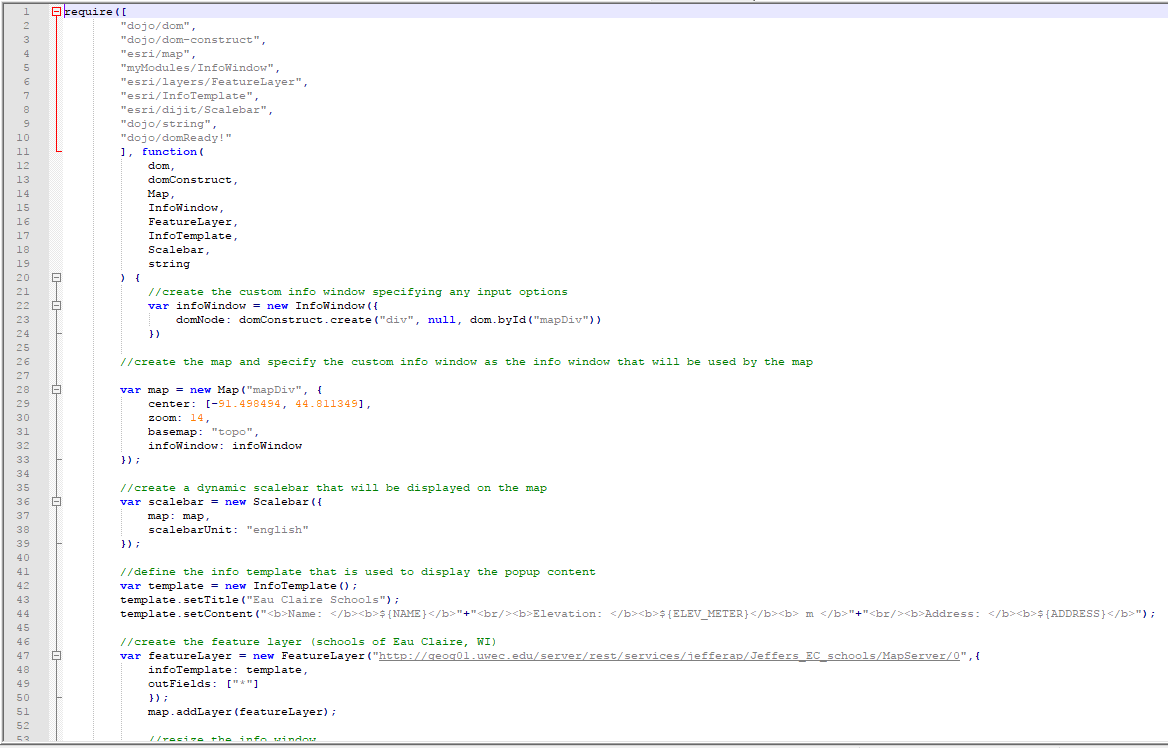Collapse the FeatureLayer constructor fold at line 47
Image resolution: width=1168 pixels, height=748 pixels.
click(x=57, y=655)
